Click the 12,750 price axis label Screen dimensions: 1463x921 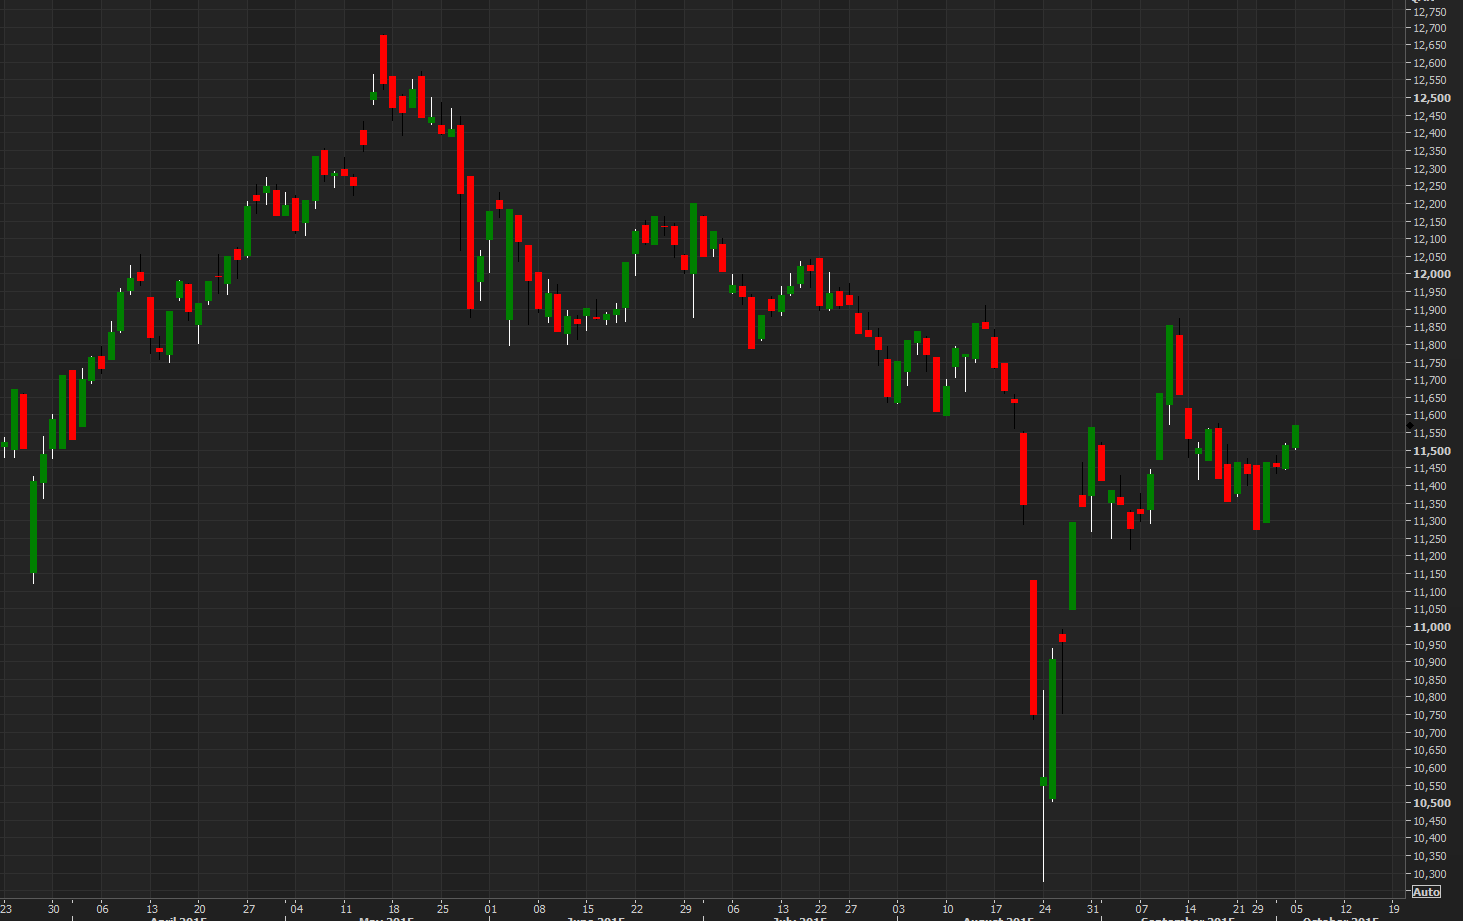(x=1429, y=11)
